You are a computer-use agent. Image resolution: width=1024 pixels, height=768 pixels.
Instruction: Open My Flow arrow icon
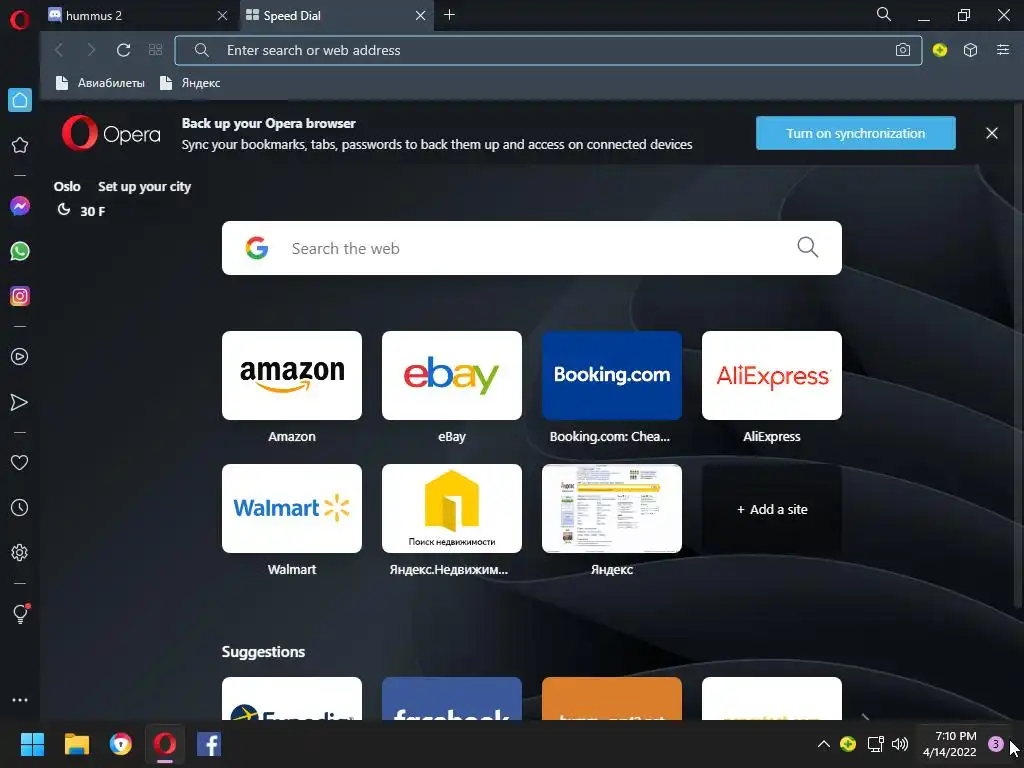pyautogui.click(x=20, y=402)
